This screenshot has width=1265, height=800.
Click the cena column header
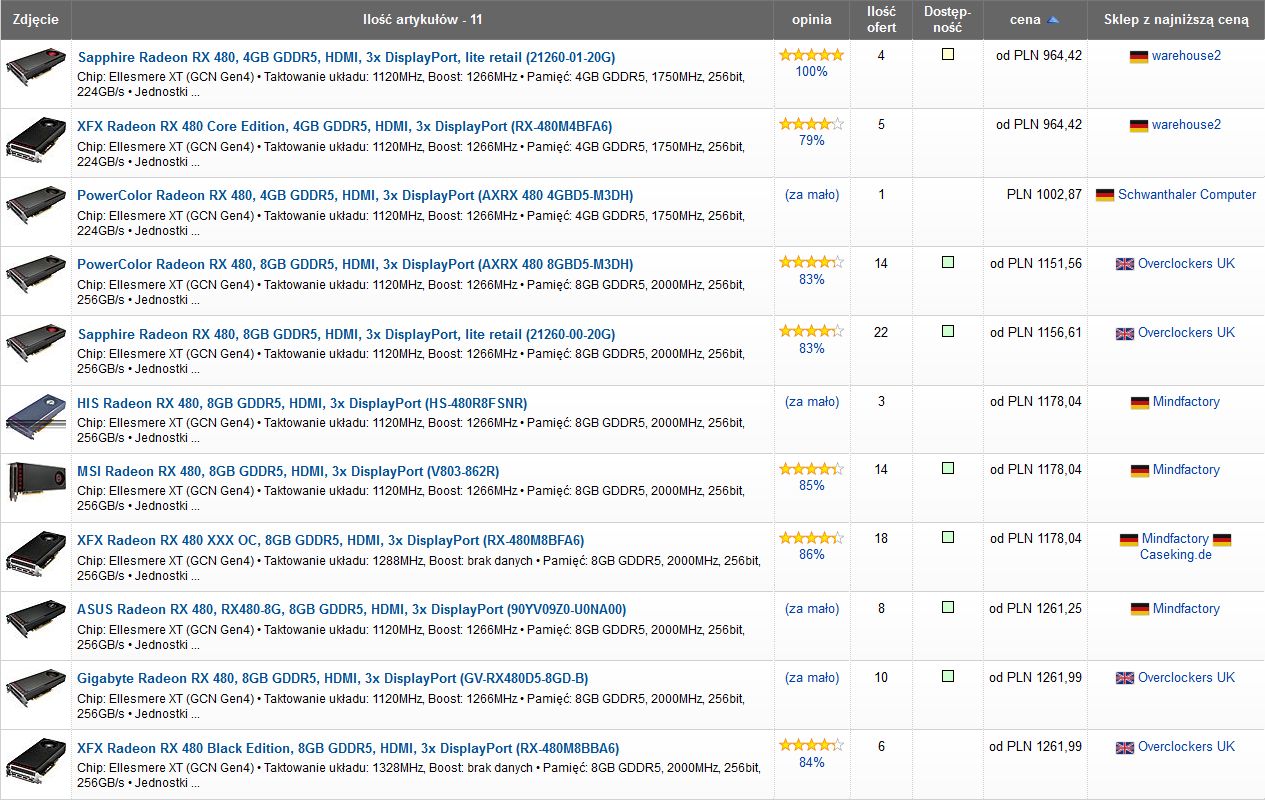pos(1025,20)
